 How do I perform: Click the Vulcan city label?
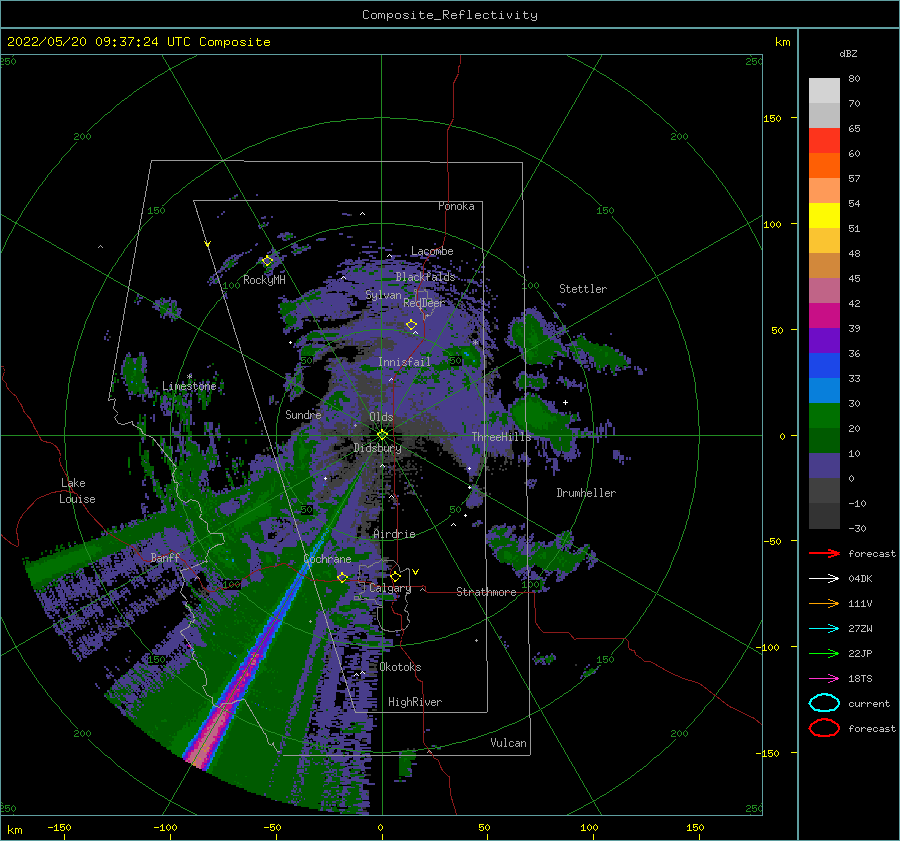pyautogui.click(x=508, y=743)
